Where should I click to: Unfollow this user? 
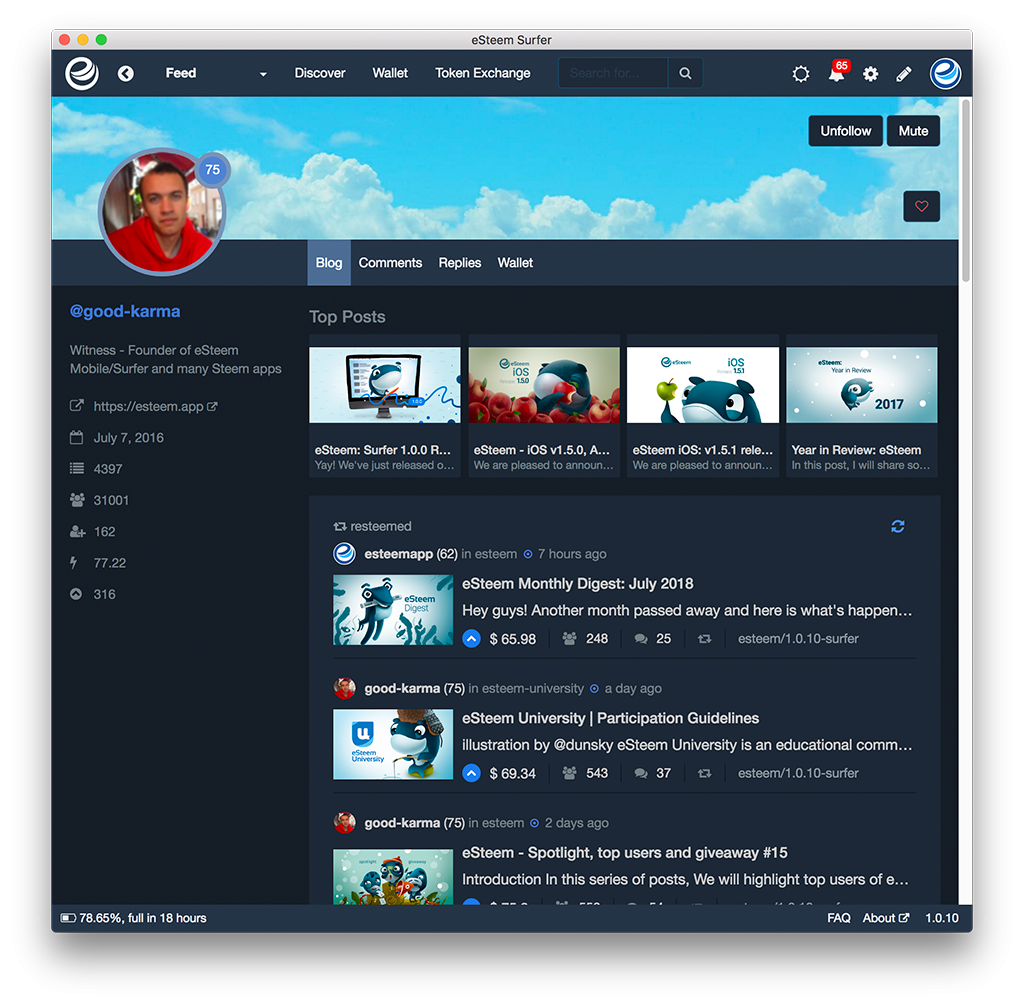pos(845,131)
